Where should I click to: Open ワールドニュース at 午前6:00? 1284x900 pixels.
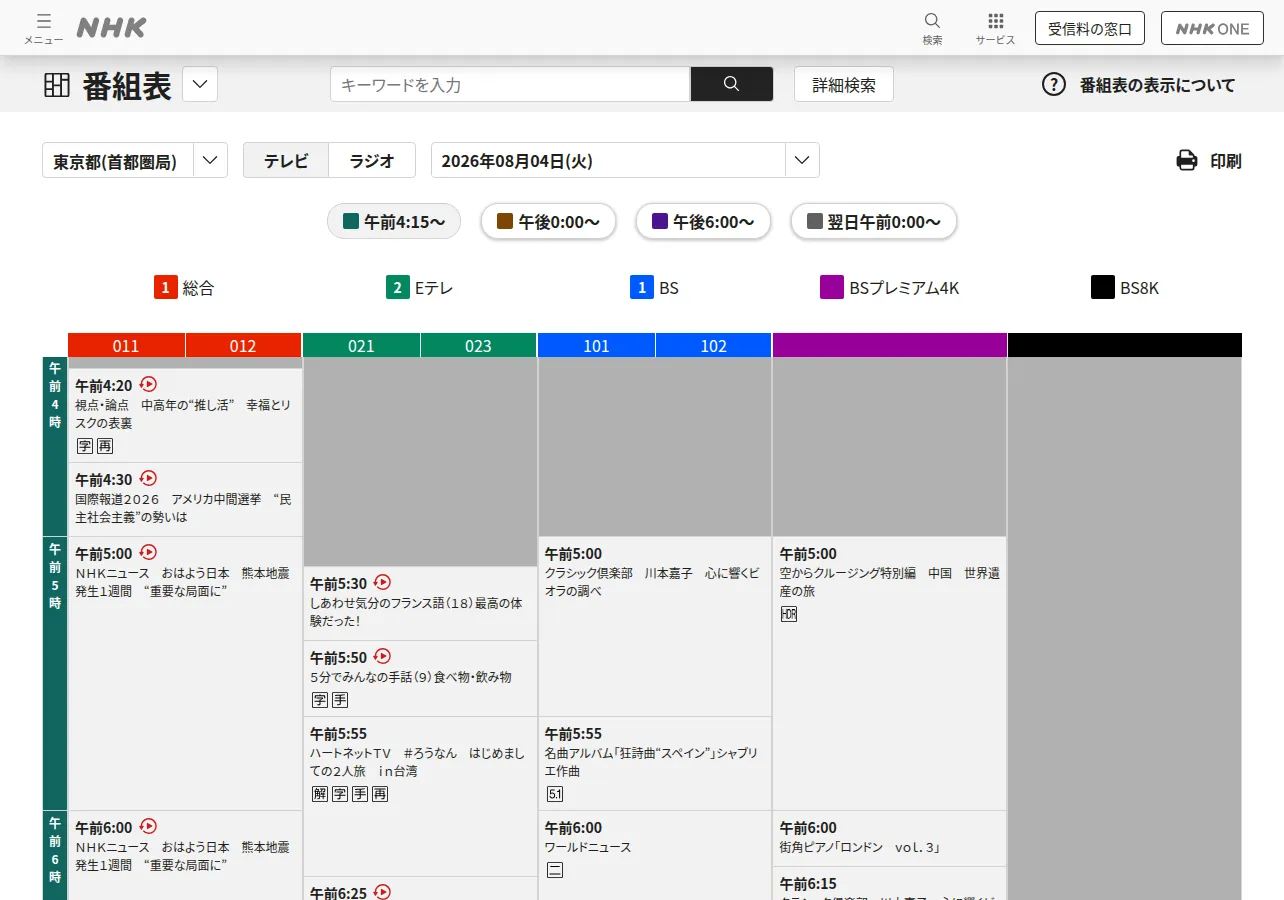[655, 855]
